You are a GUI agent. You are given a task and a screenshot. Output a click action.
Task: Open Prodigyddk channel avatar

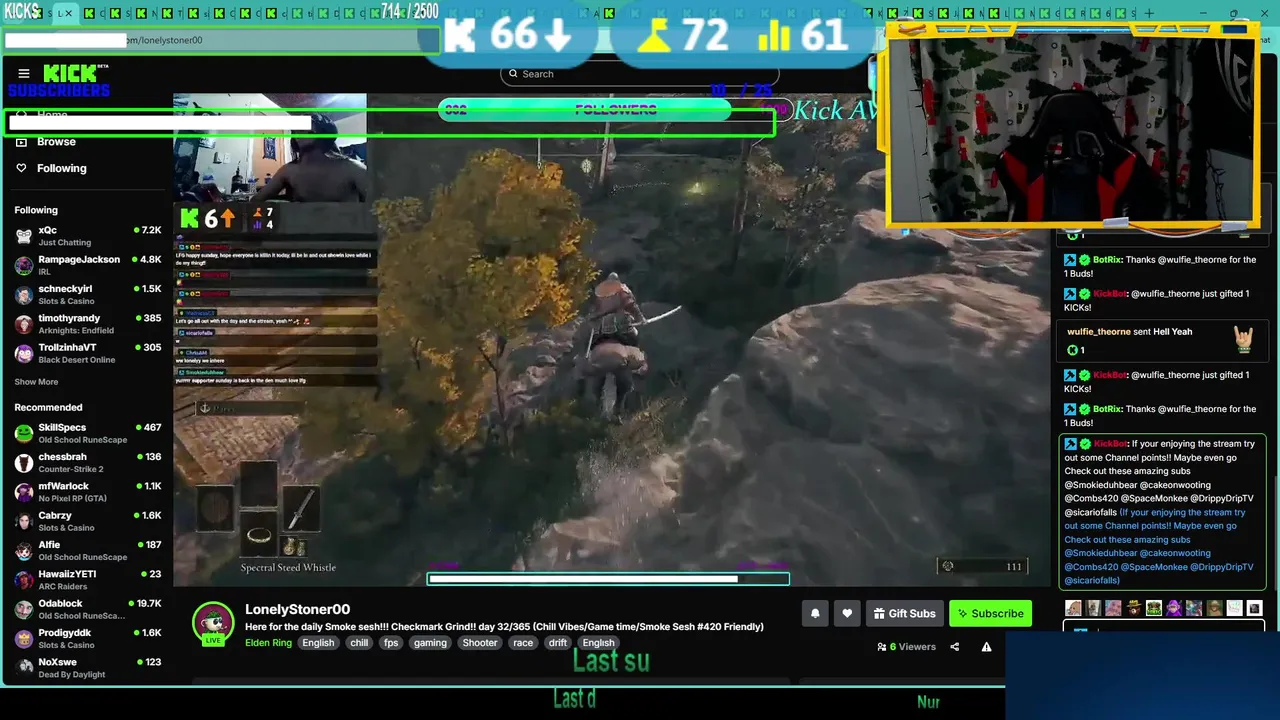pyautogui.click(x=24, y=638)
